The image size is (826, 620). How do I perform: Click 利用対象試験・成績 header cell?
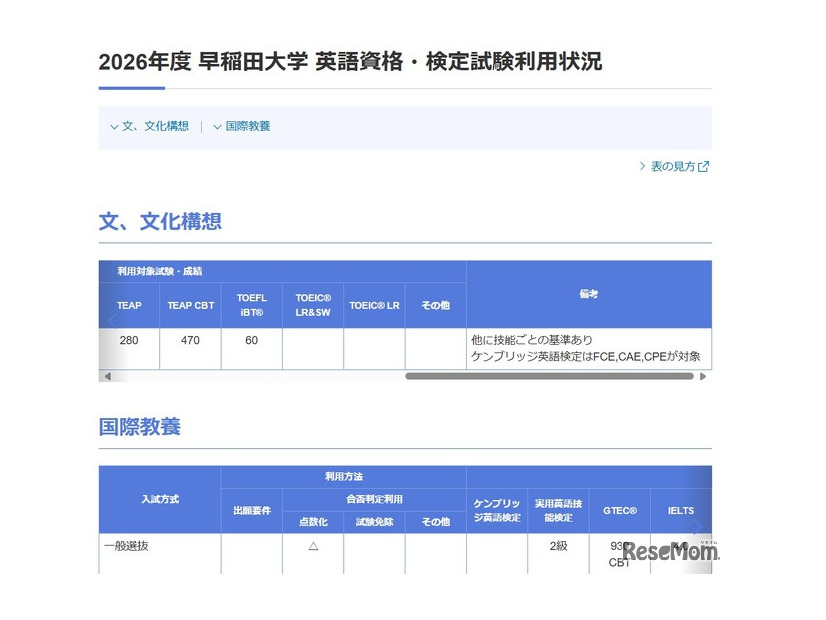point(282,272)
